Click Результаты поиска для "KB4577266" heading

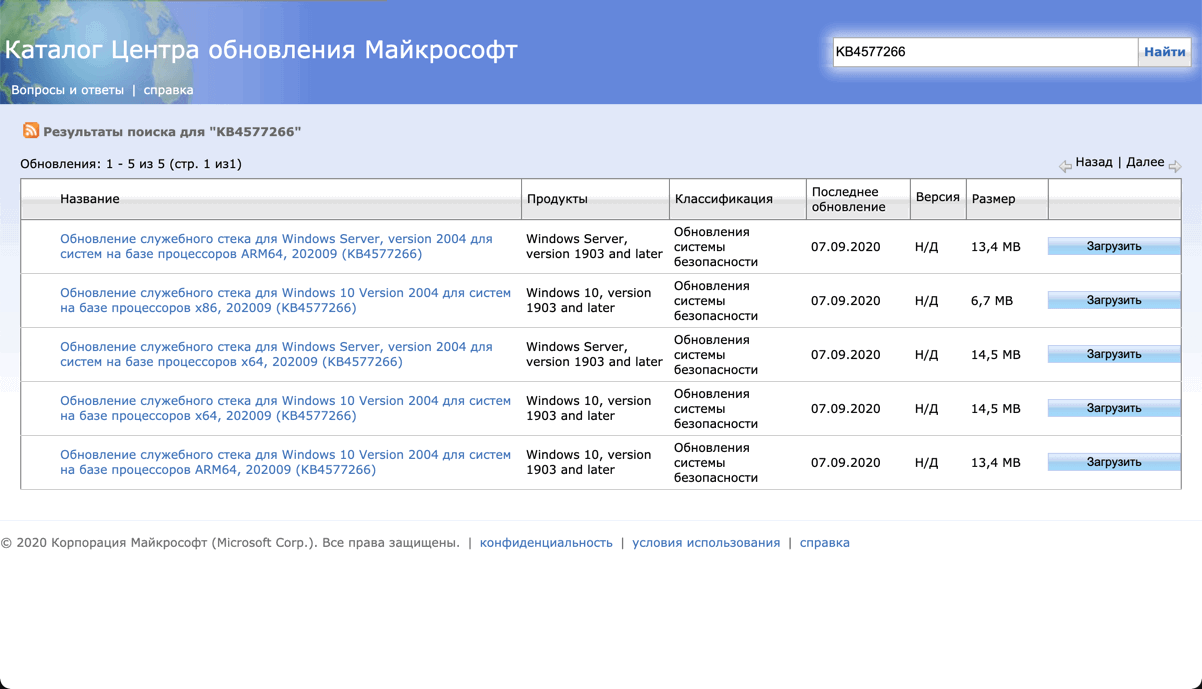point(172,131)
